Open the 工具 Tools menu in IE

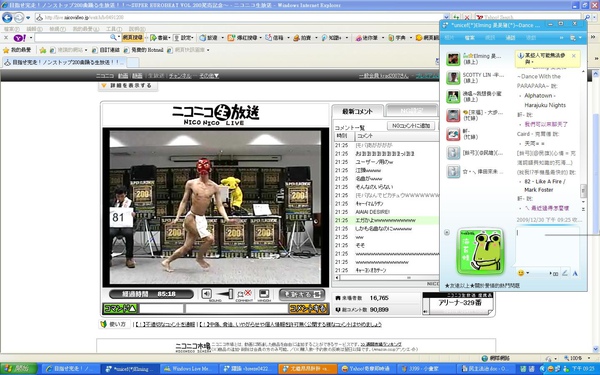pos(114,29)
